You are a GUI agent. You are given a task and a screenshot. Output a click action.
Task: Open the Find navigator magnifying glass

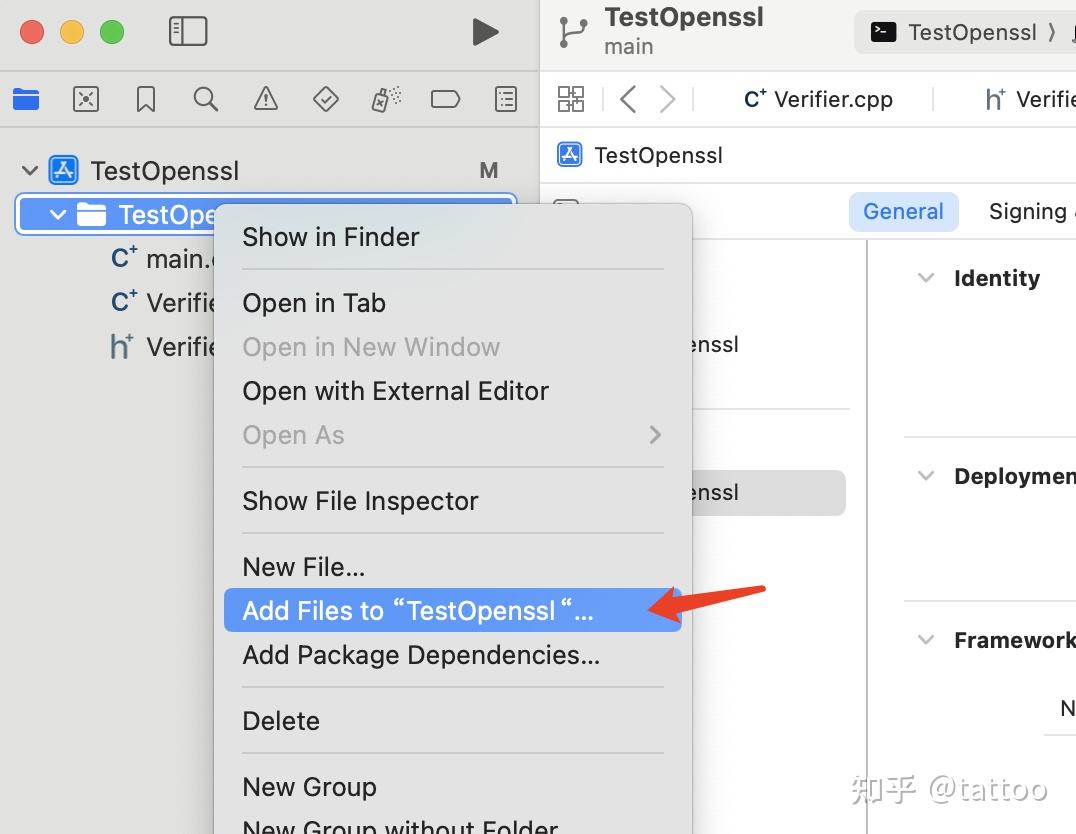point(205,99)
